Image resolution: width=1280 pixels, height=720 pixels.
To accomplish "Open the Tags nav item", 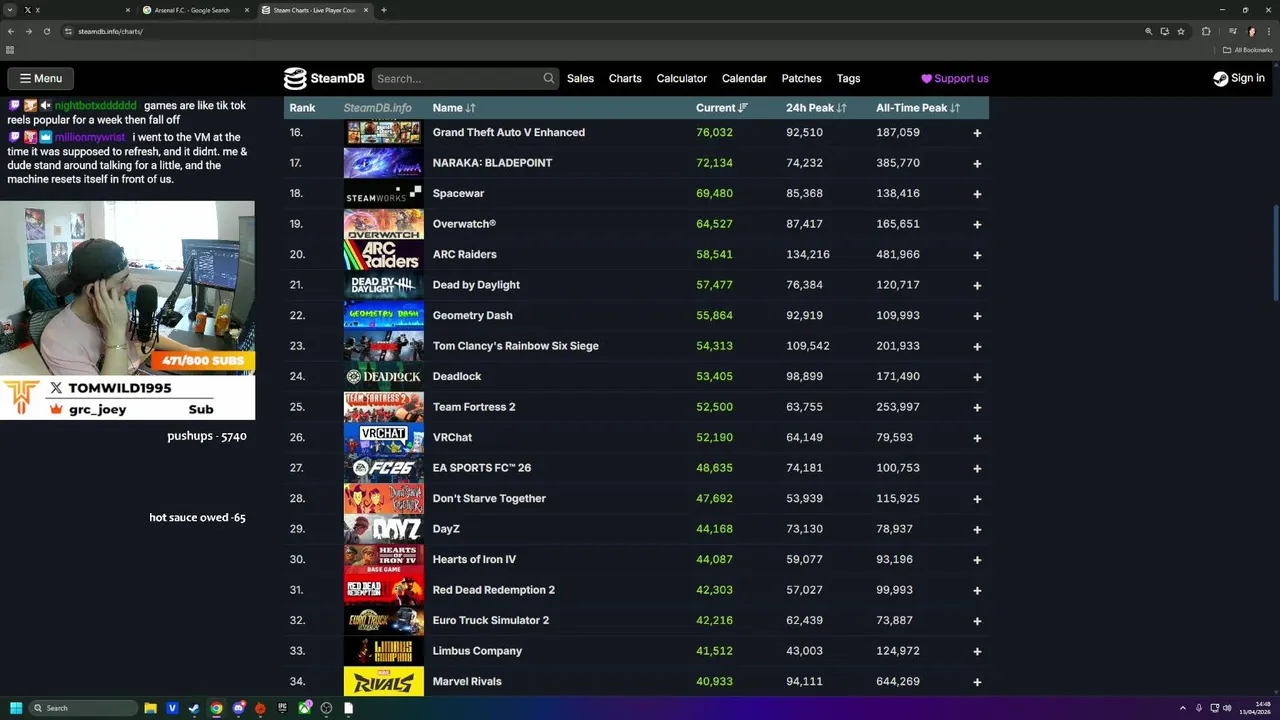I will click(848, 78).
